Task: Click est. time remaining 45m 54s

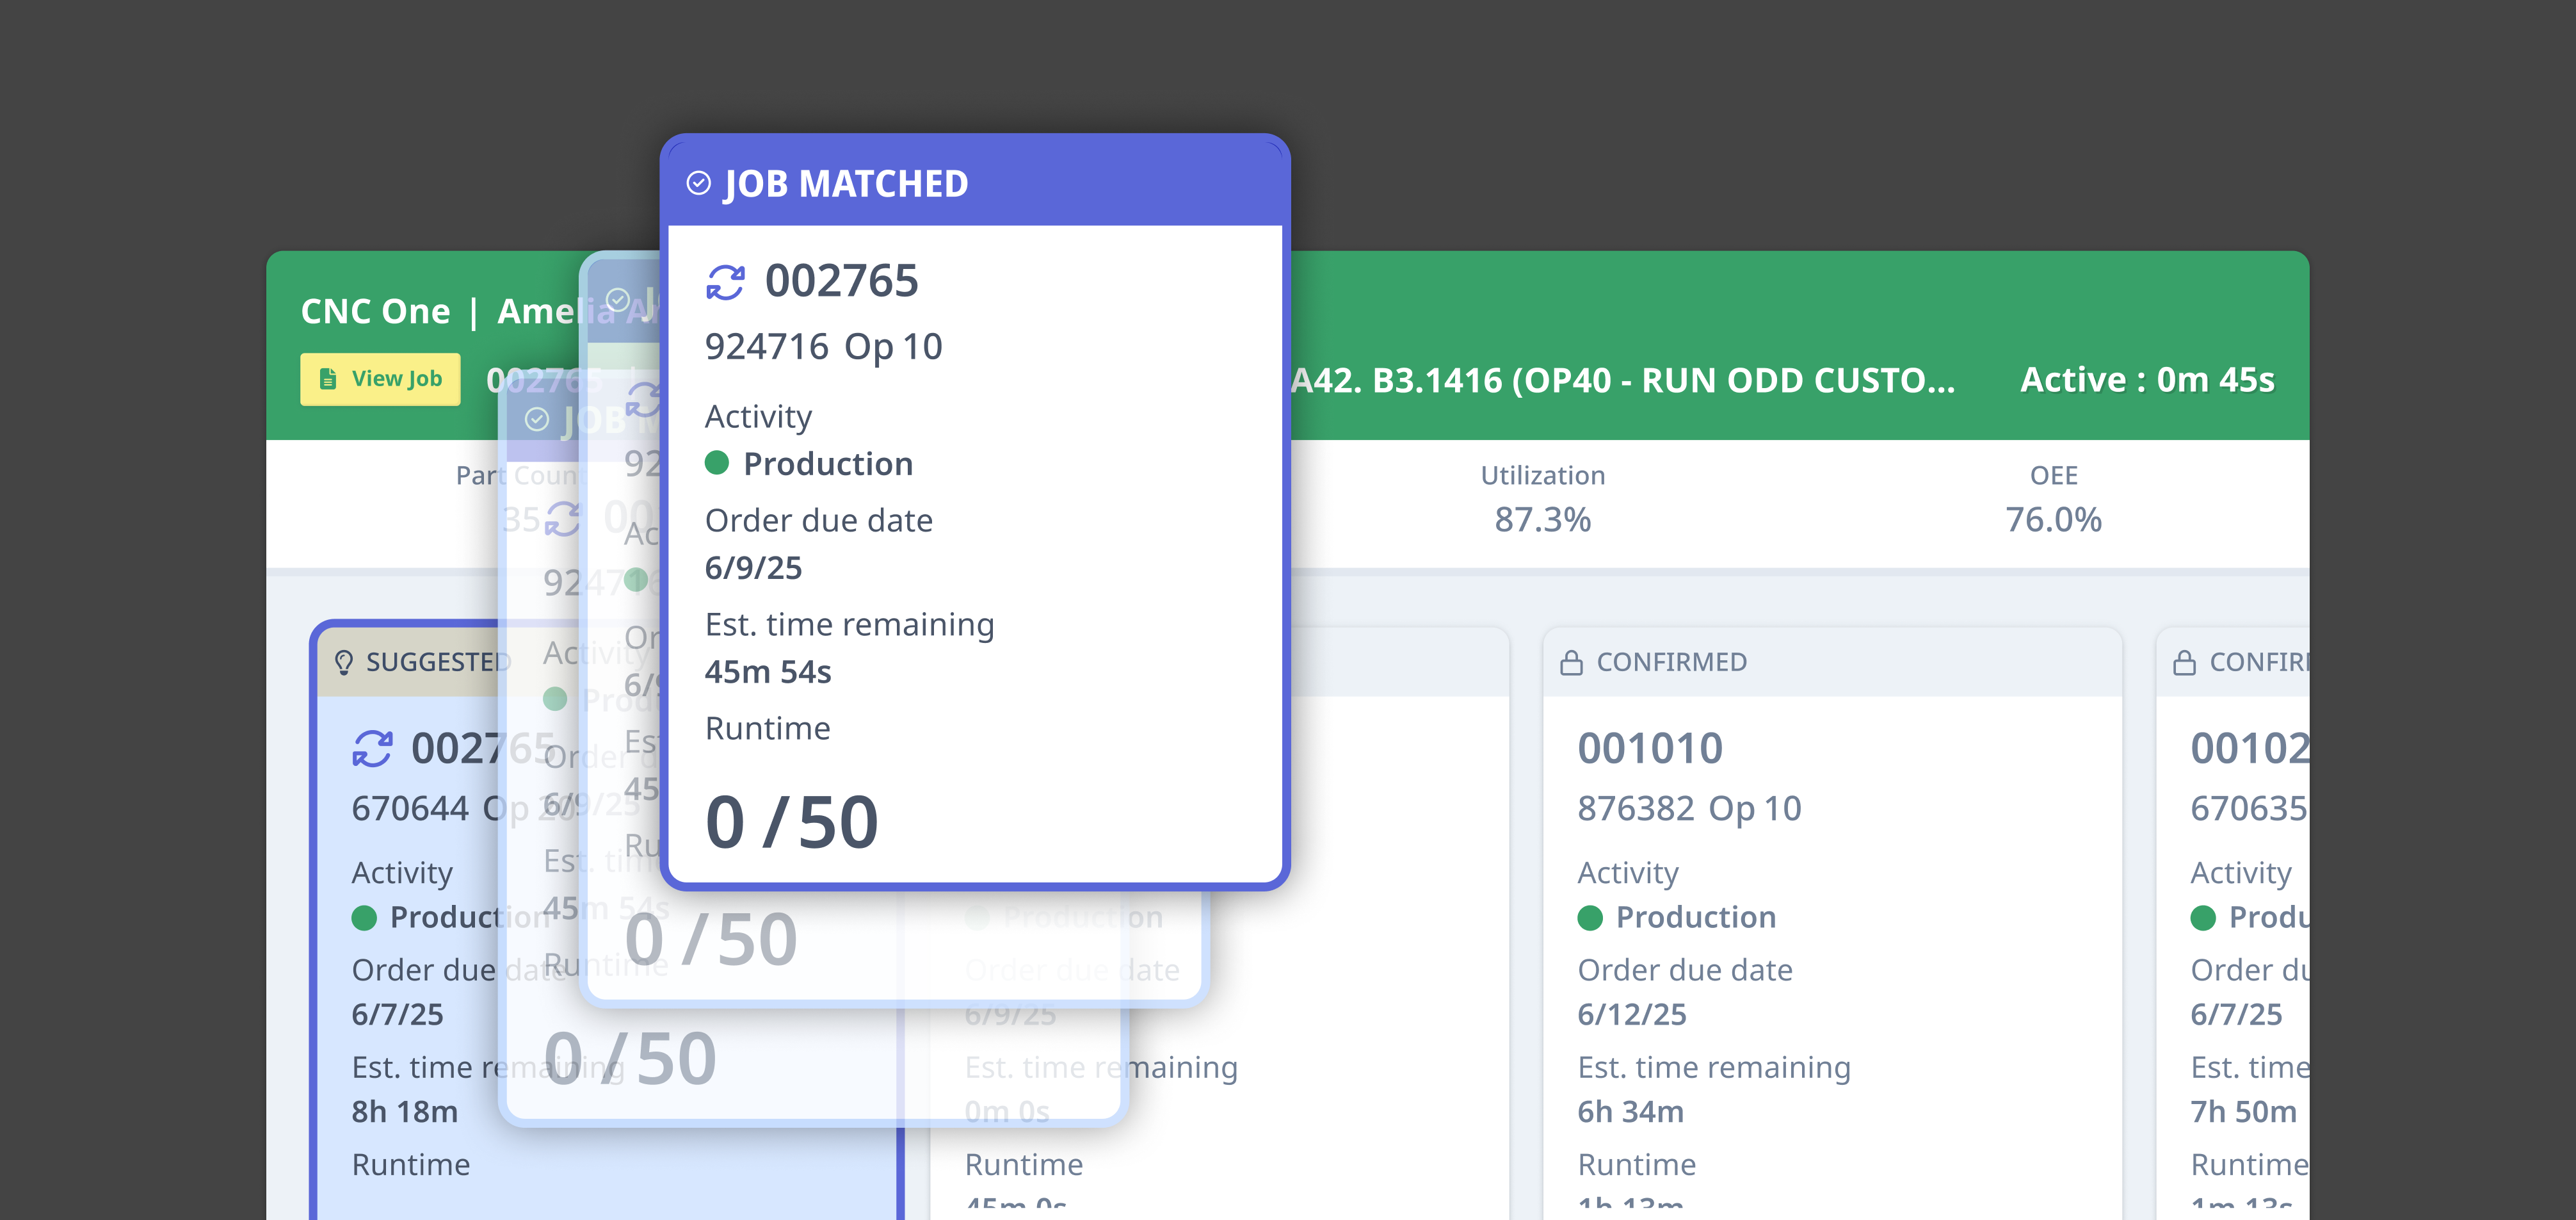Action: coord(768,672)
